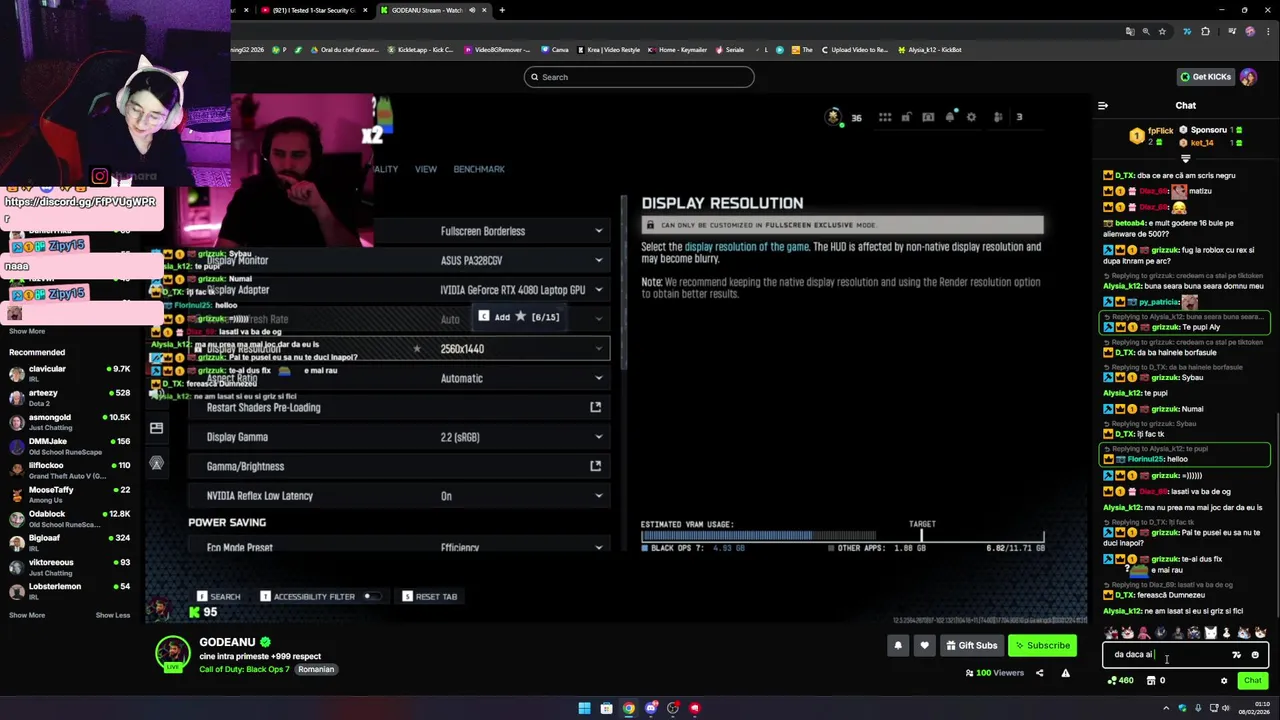Open the emoji picker in chat input

(x=1255, y=655)
